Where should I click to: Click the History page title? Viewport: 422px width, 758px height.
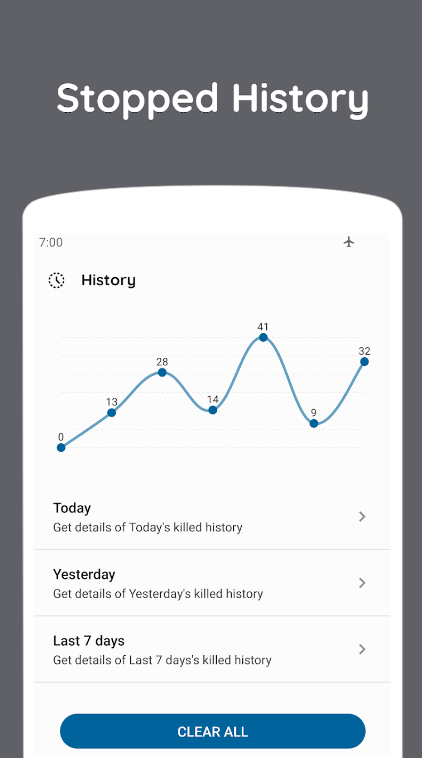tap(108, 280)
